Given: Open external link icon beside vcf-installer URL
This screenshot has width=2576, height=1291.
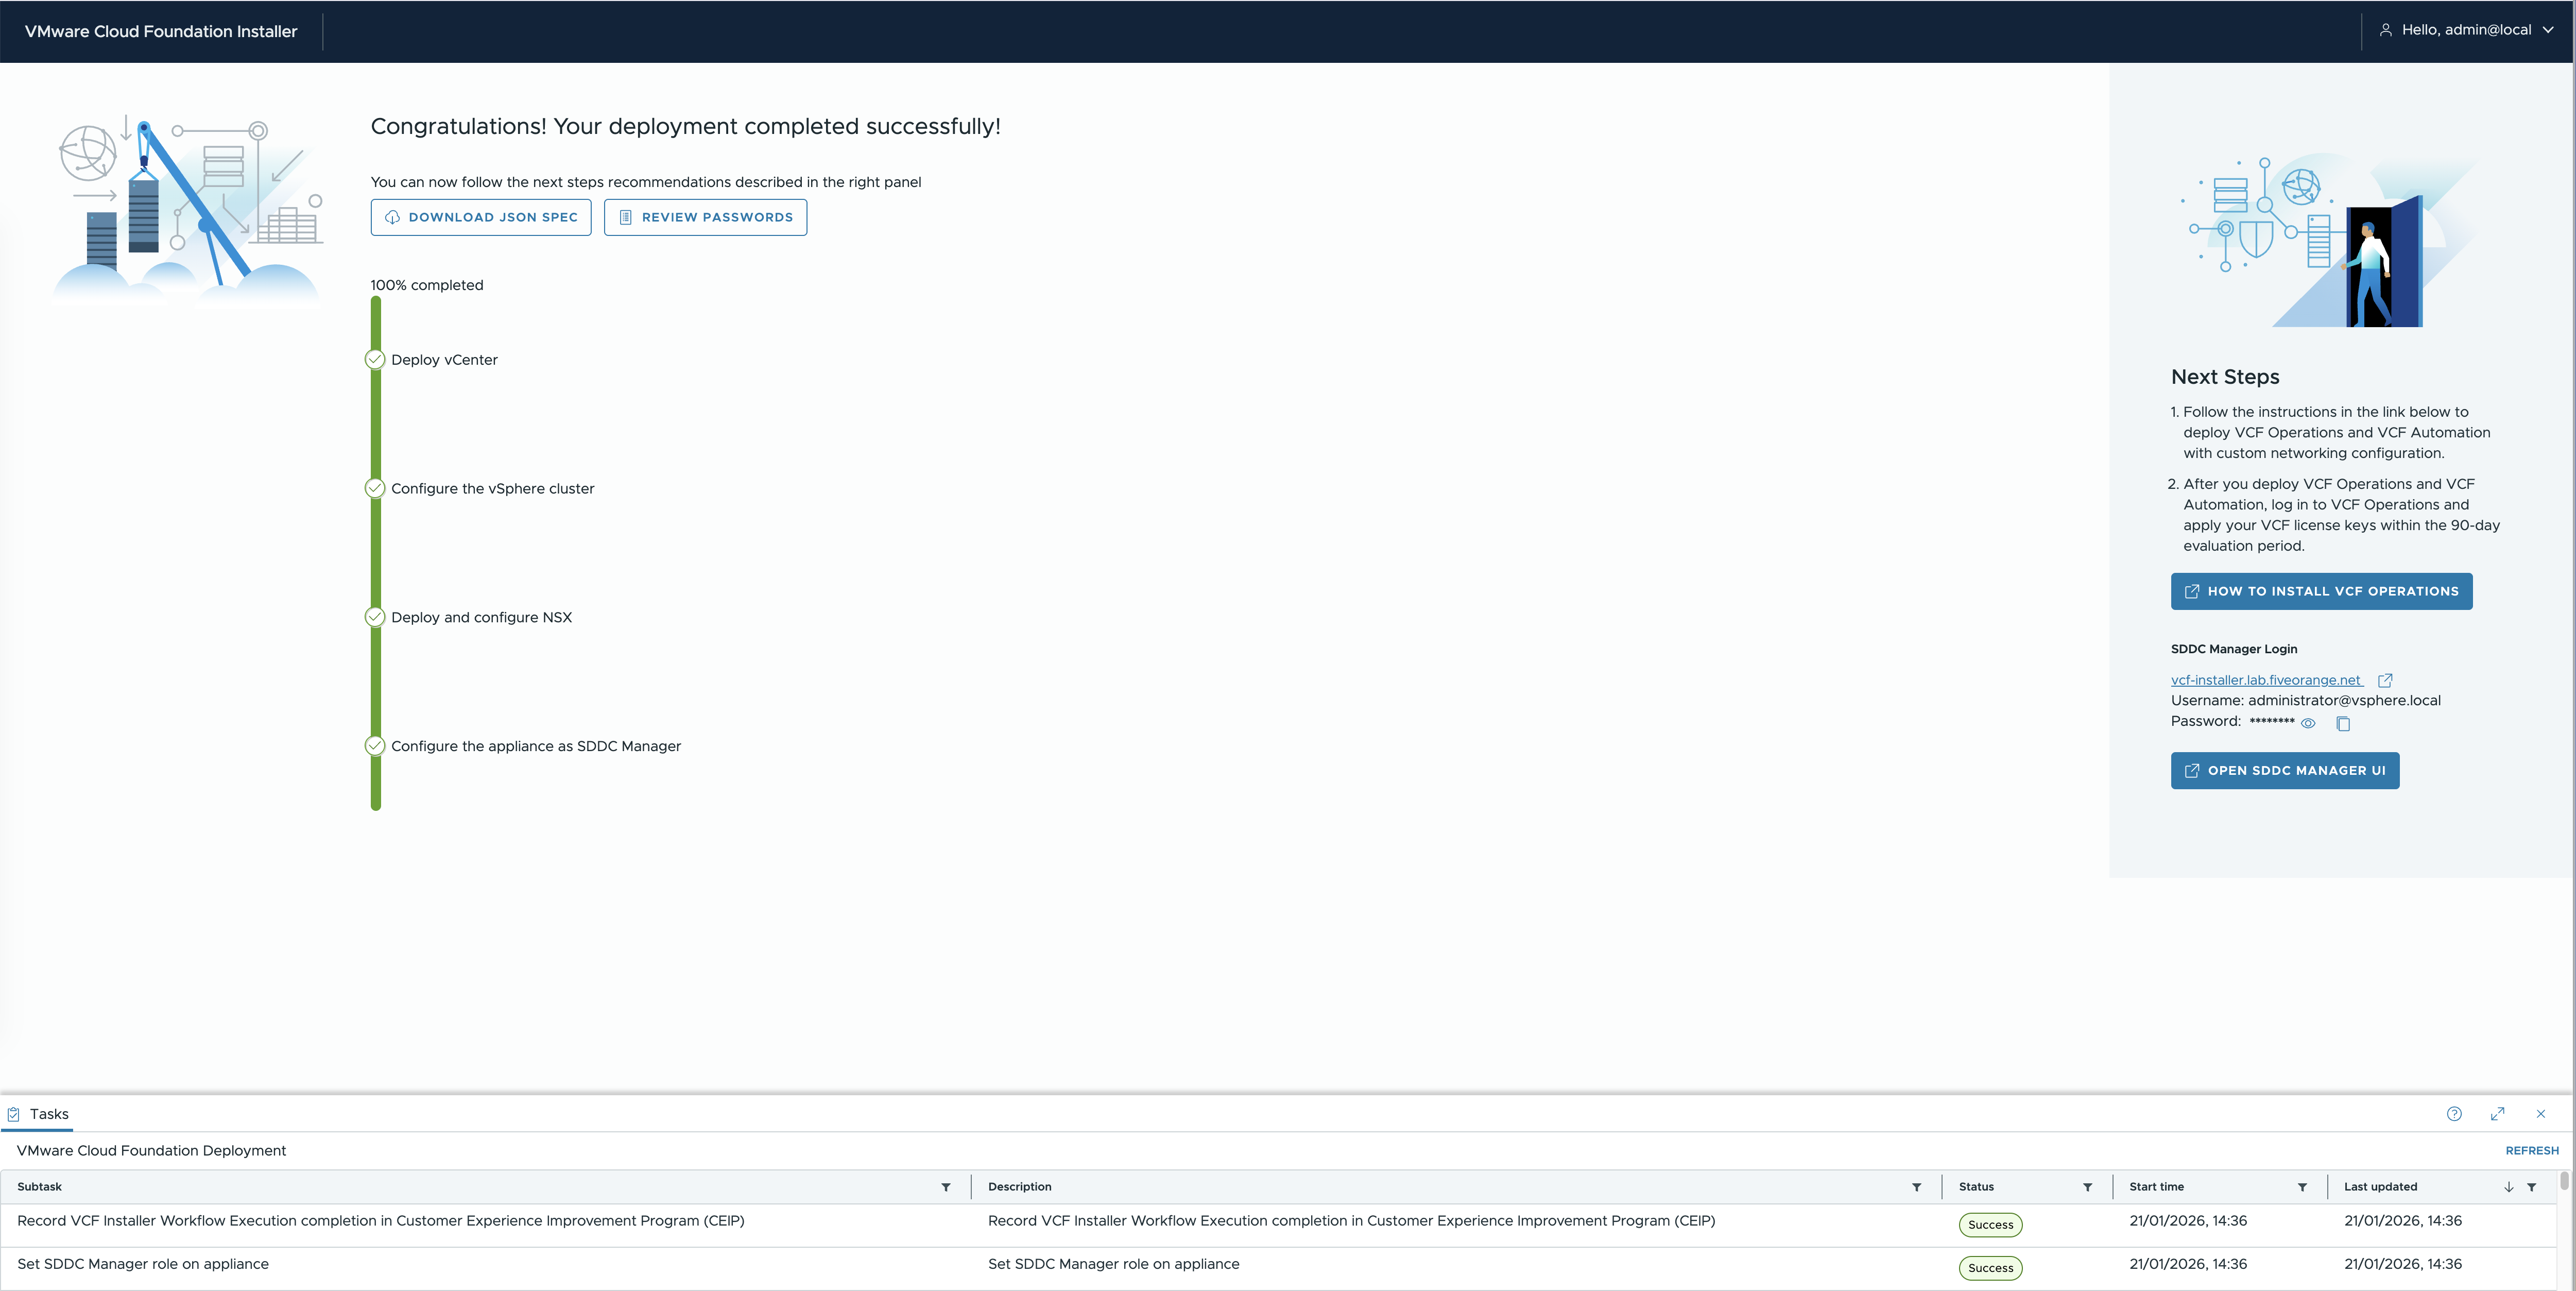Looking at the screenshot, I should (x=2385, y=681).
